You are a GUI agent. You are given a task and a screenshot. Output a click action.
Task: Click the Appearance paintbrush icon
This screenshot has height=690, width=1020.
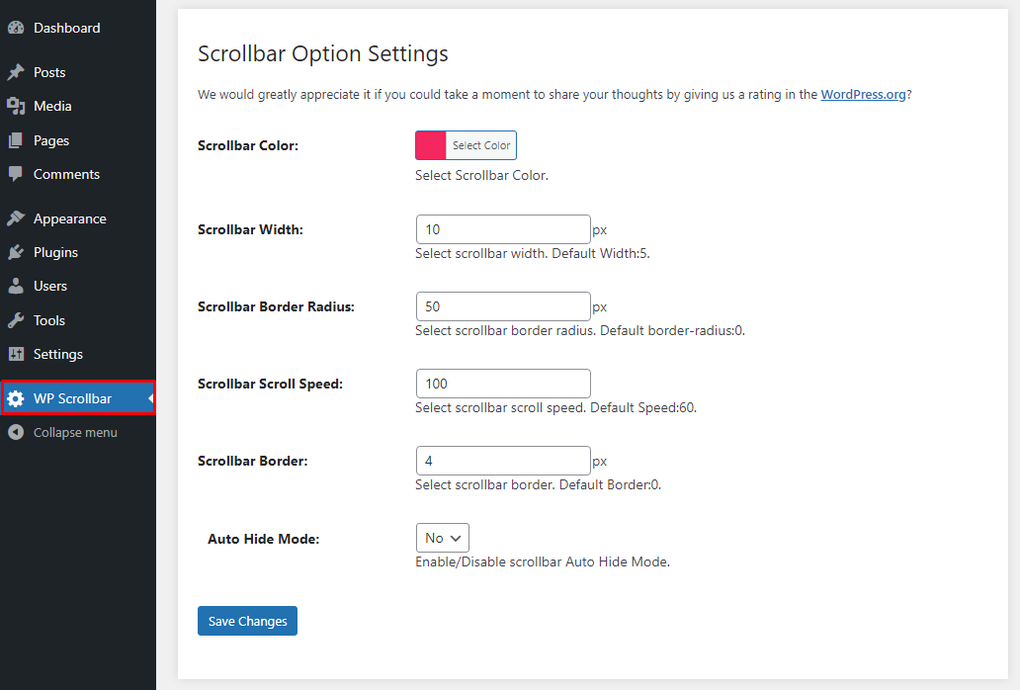[17, 218]
